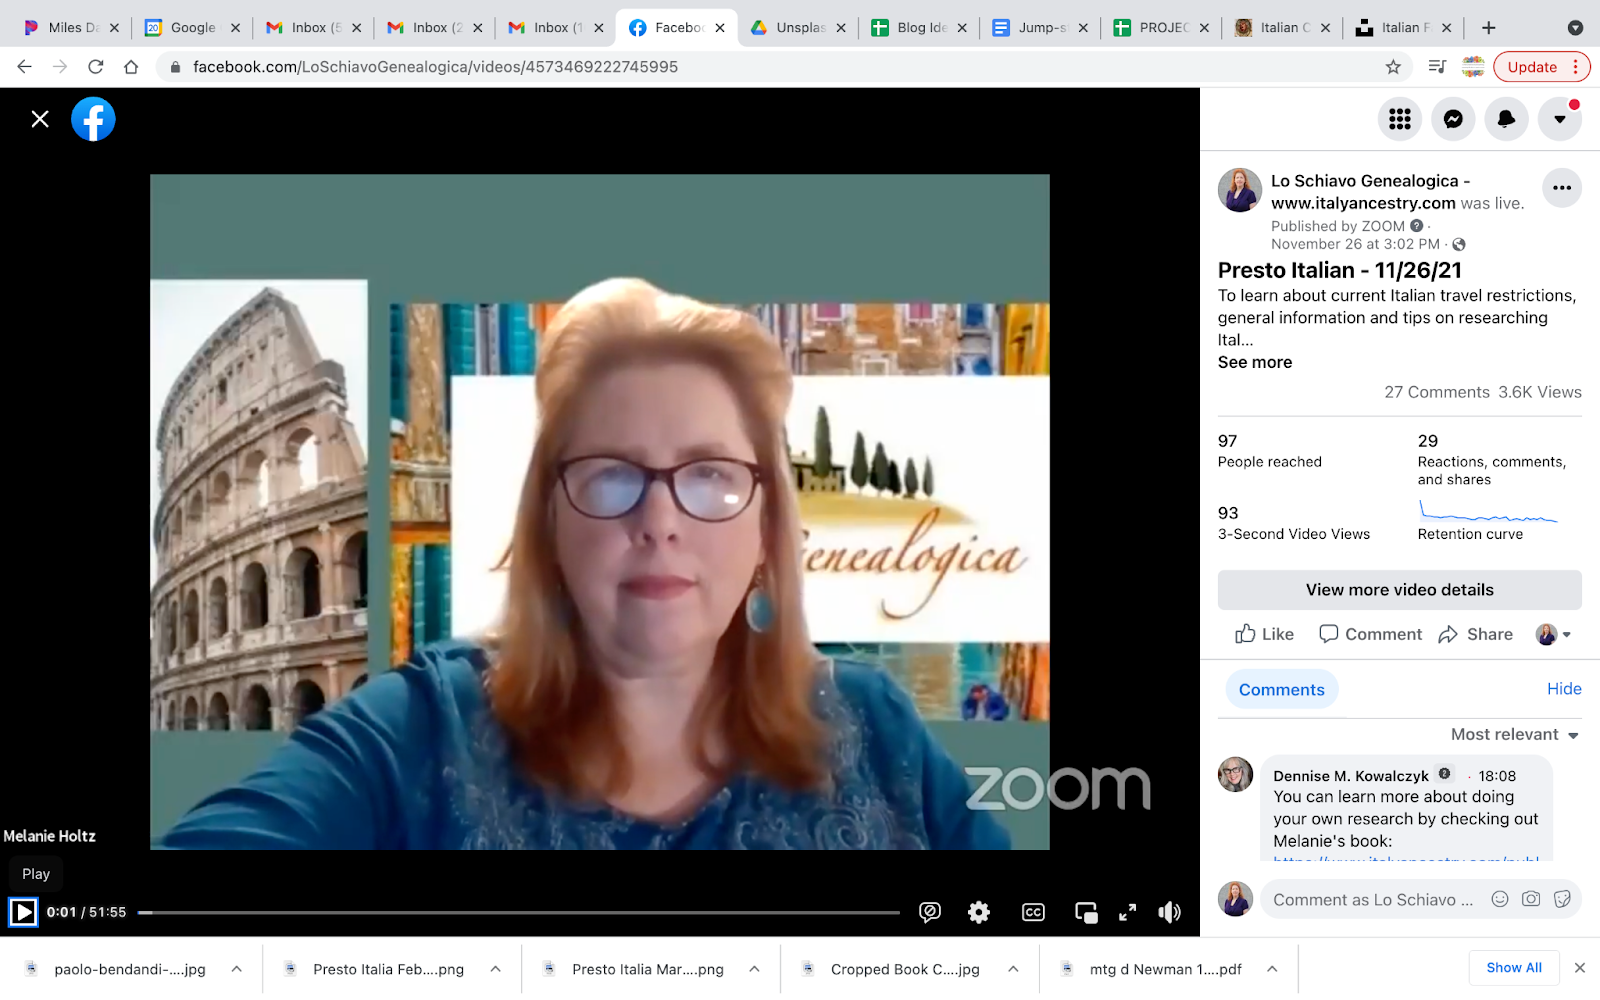1600x1000 pixels.
Task: Bookmark this page with the star
Action: [x=1393, y=67]
